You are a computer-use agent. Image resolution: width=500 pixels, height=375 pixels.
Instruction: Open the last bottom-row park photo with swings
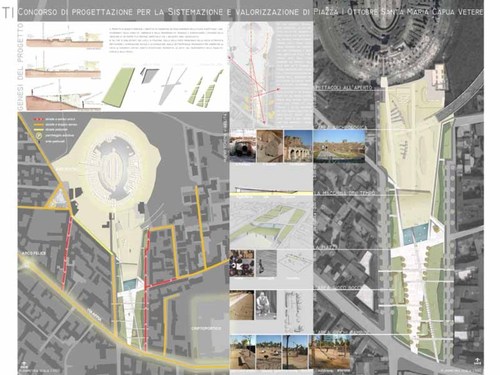point(330,352)
